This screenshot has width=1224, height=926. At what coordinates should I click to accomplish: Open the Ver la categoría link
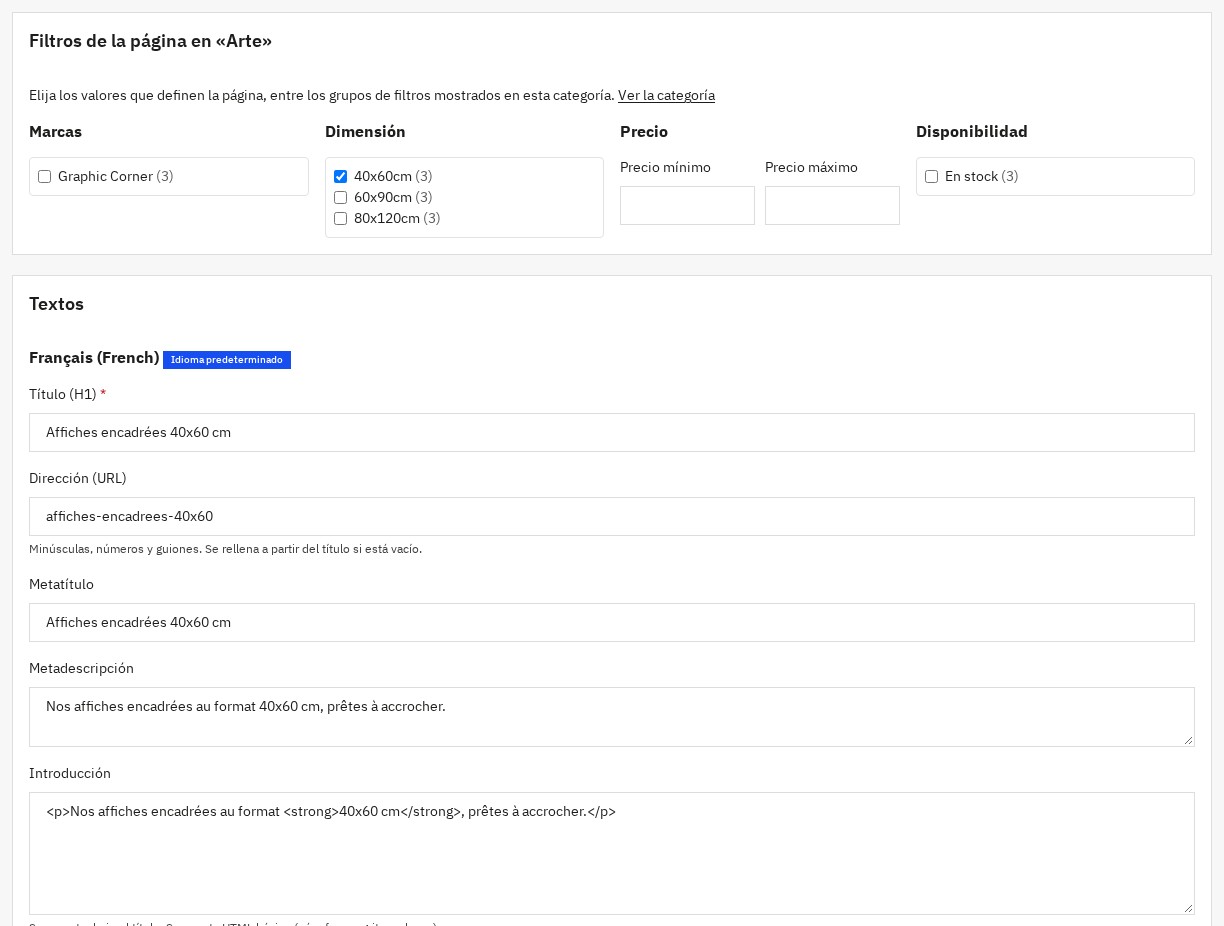pyautogui.click(x=666, y=96)
